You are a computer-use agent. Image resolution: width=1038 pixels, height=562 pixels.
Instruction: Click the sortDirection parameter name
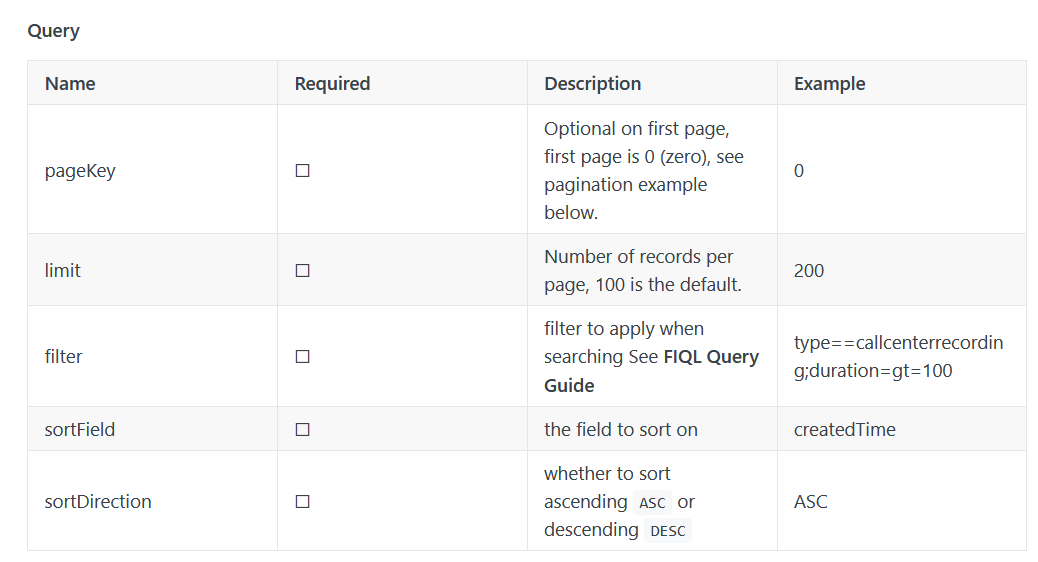[98, 502]
